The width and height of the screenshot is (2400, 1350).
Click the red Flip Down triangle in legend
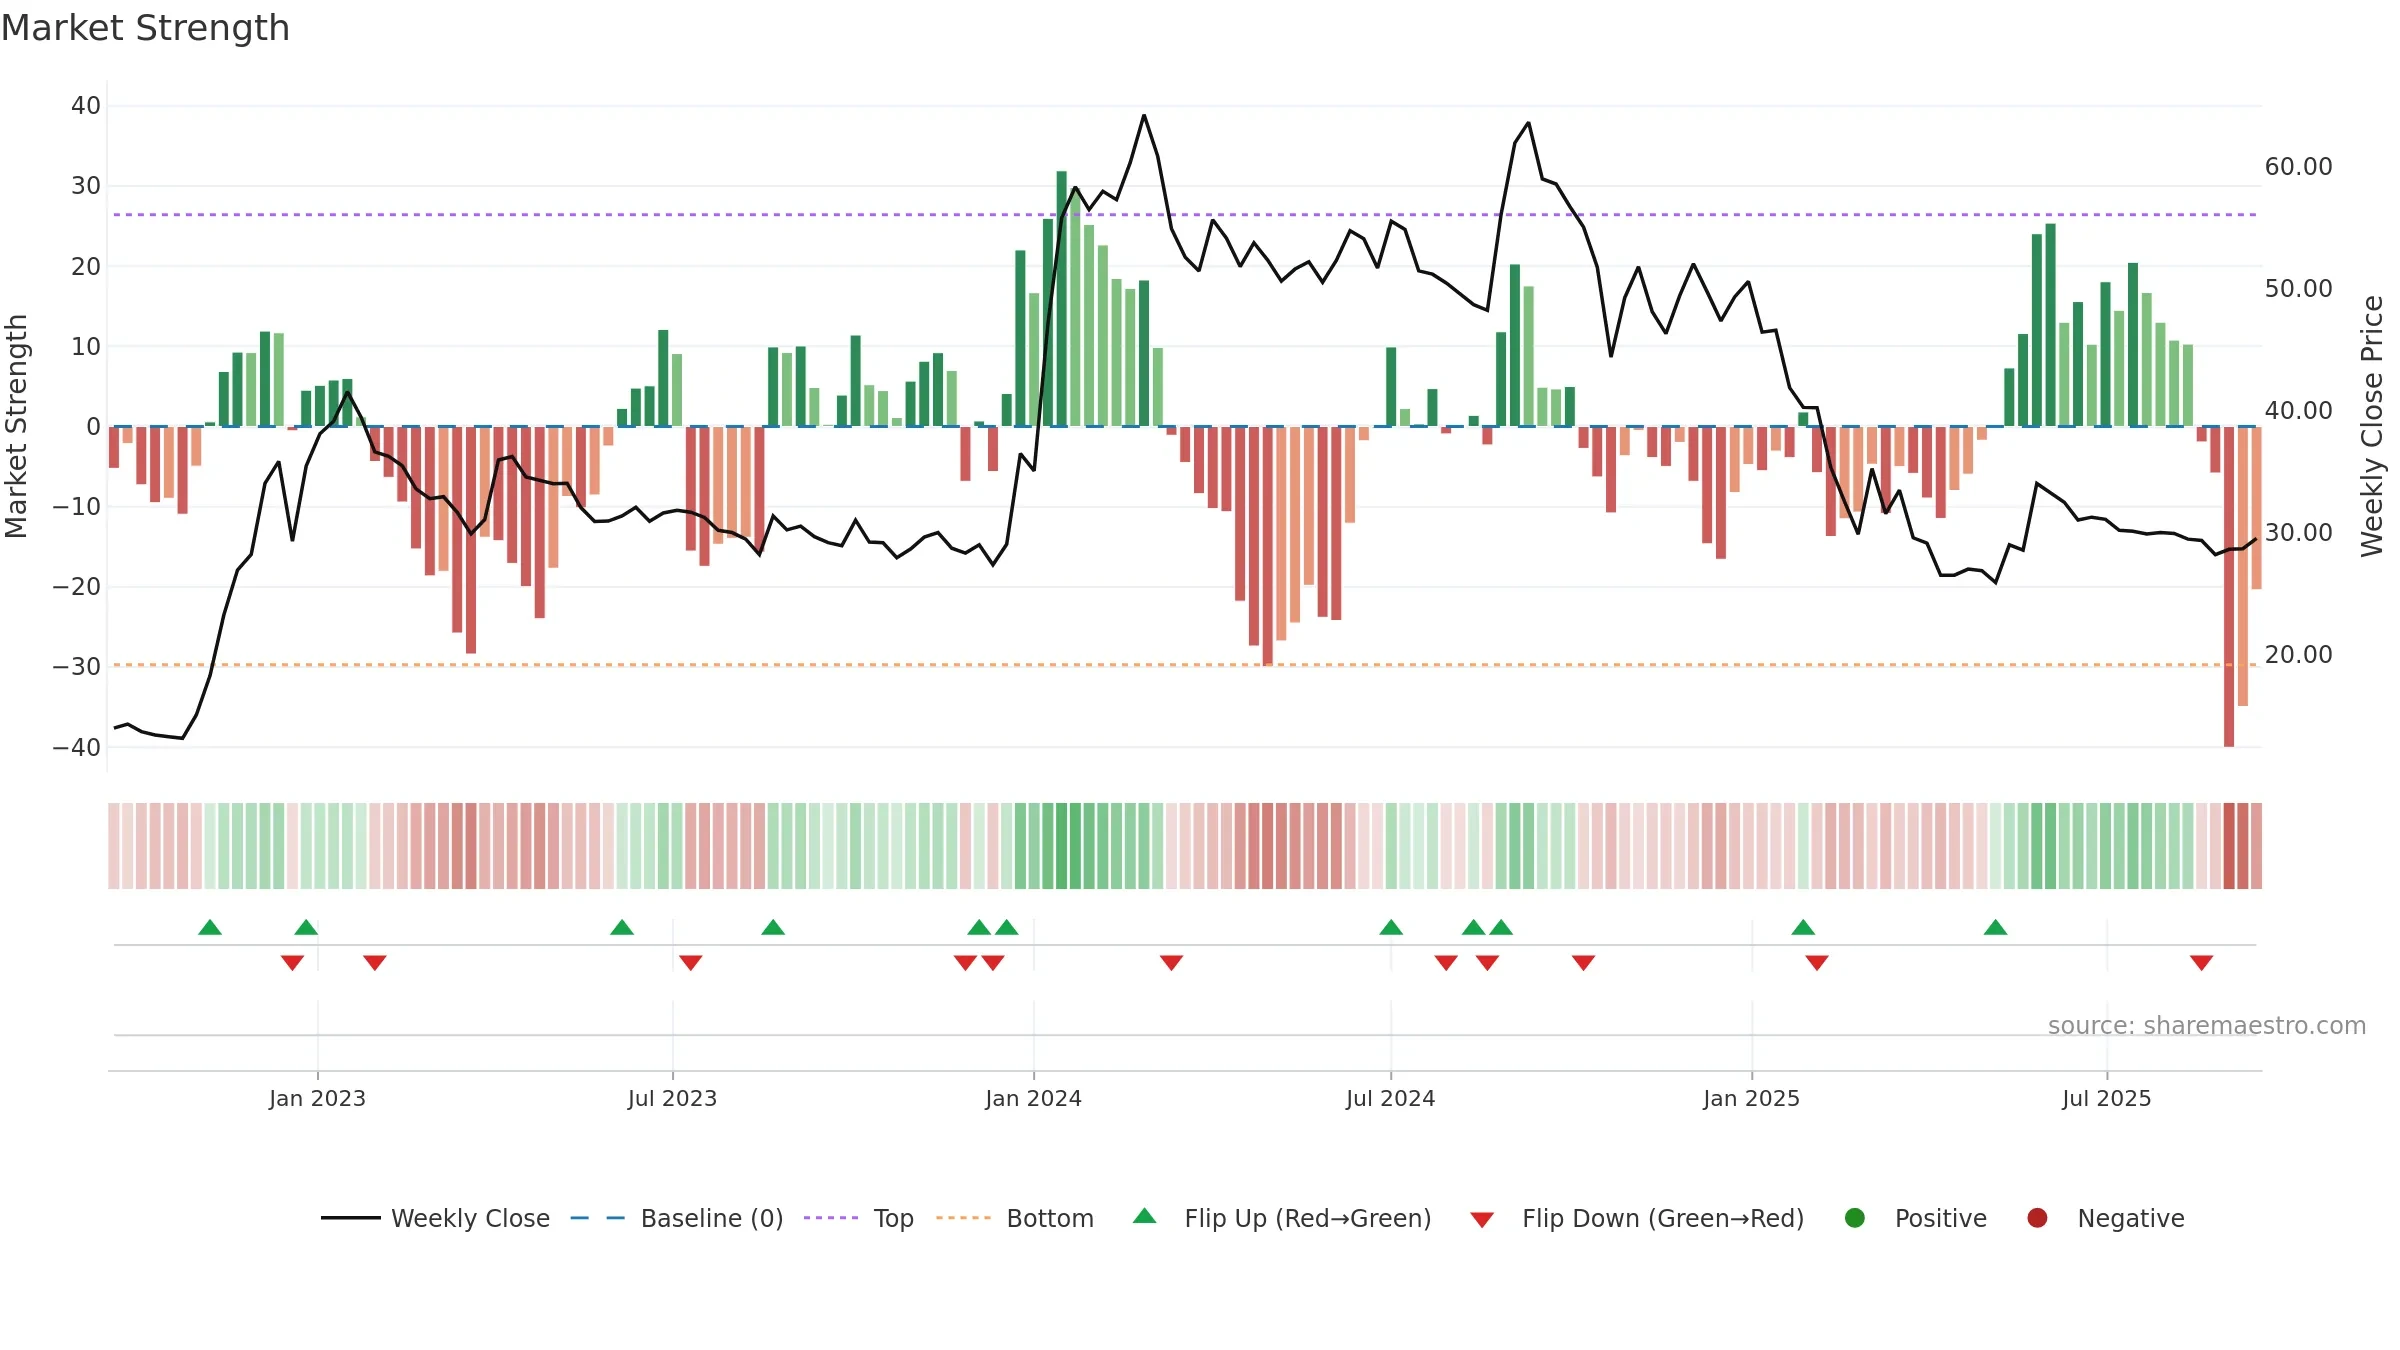click(x=1482, y=1220)
